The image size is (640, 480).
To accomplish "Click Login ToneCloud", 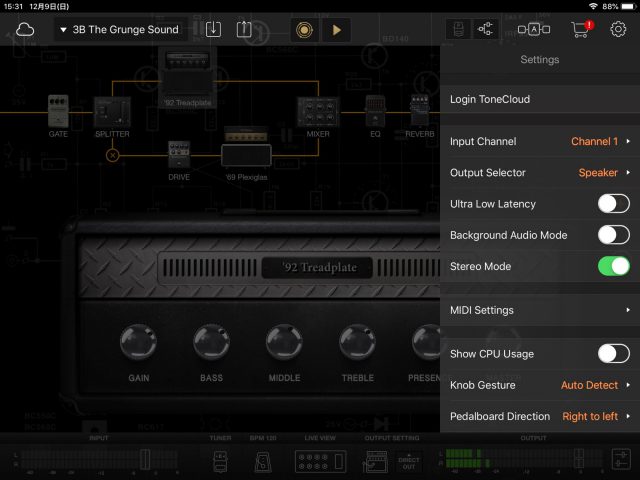I will (x=540, y=99).
